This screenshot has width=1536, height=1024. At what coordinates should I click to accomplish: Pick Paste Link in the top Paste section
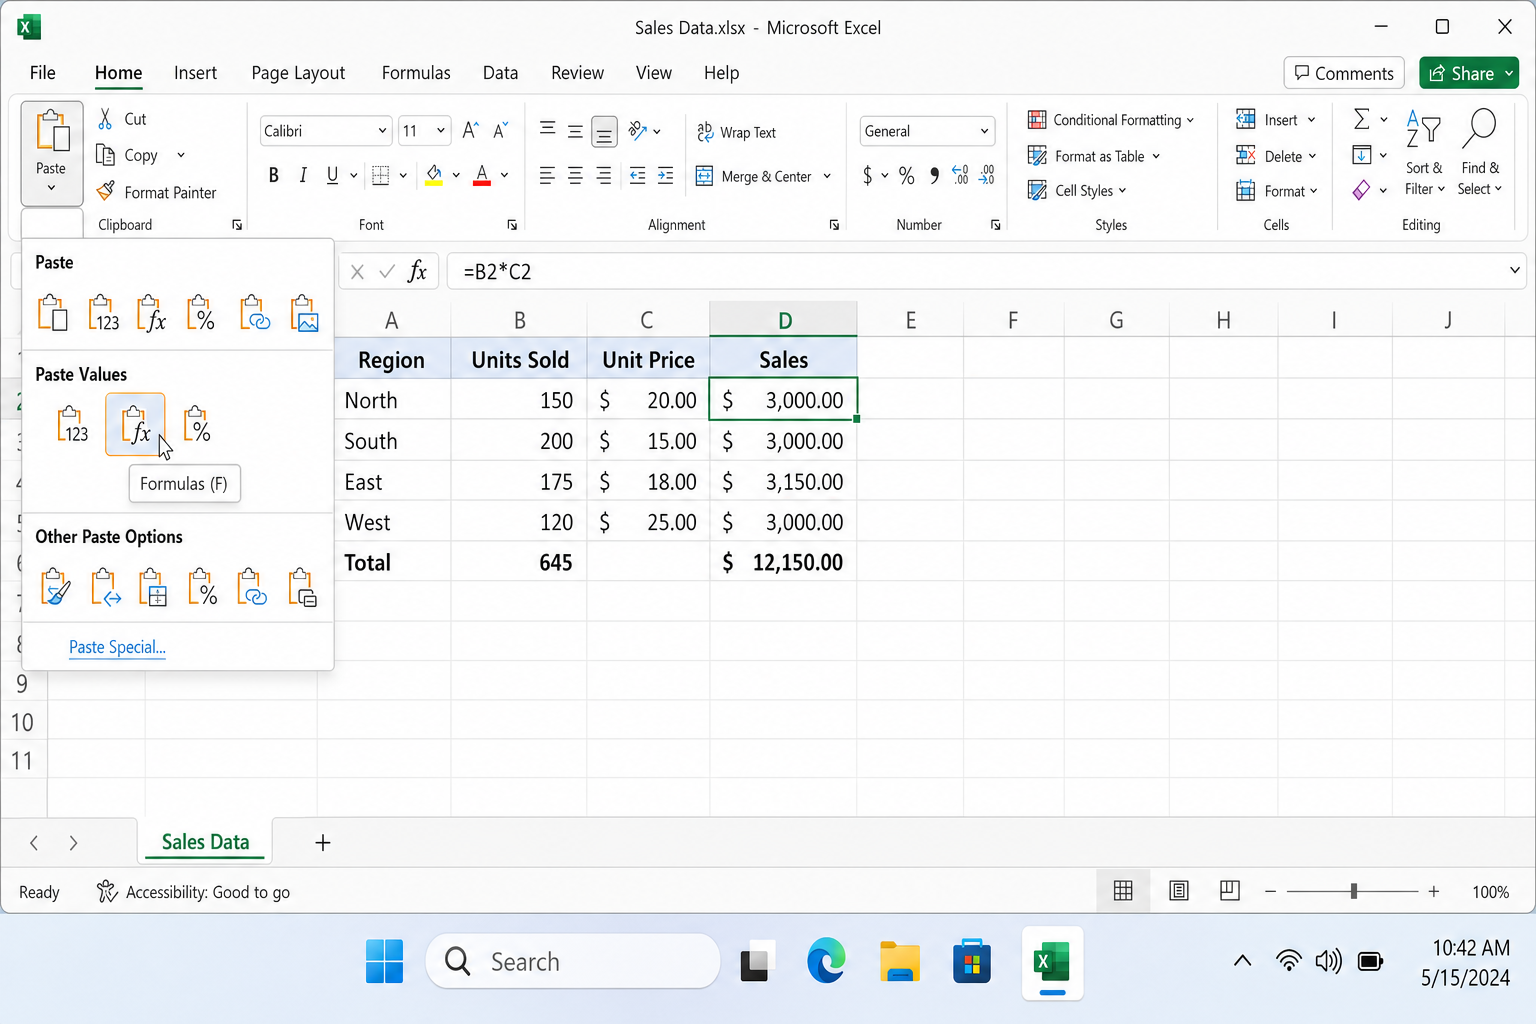[254, 313]
